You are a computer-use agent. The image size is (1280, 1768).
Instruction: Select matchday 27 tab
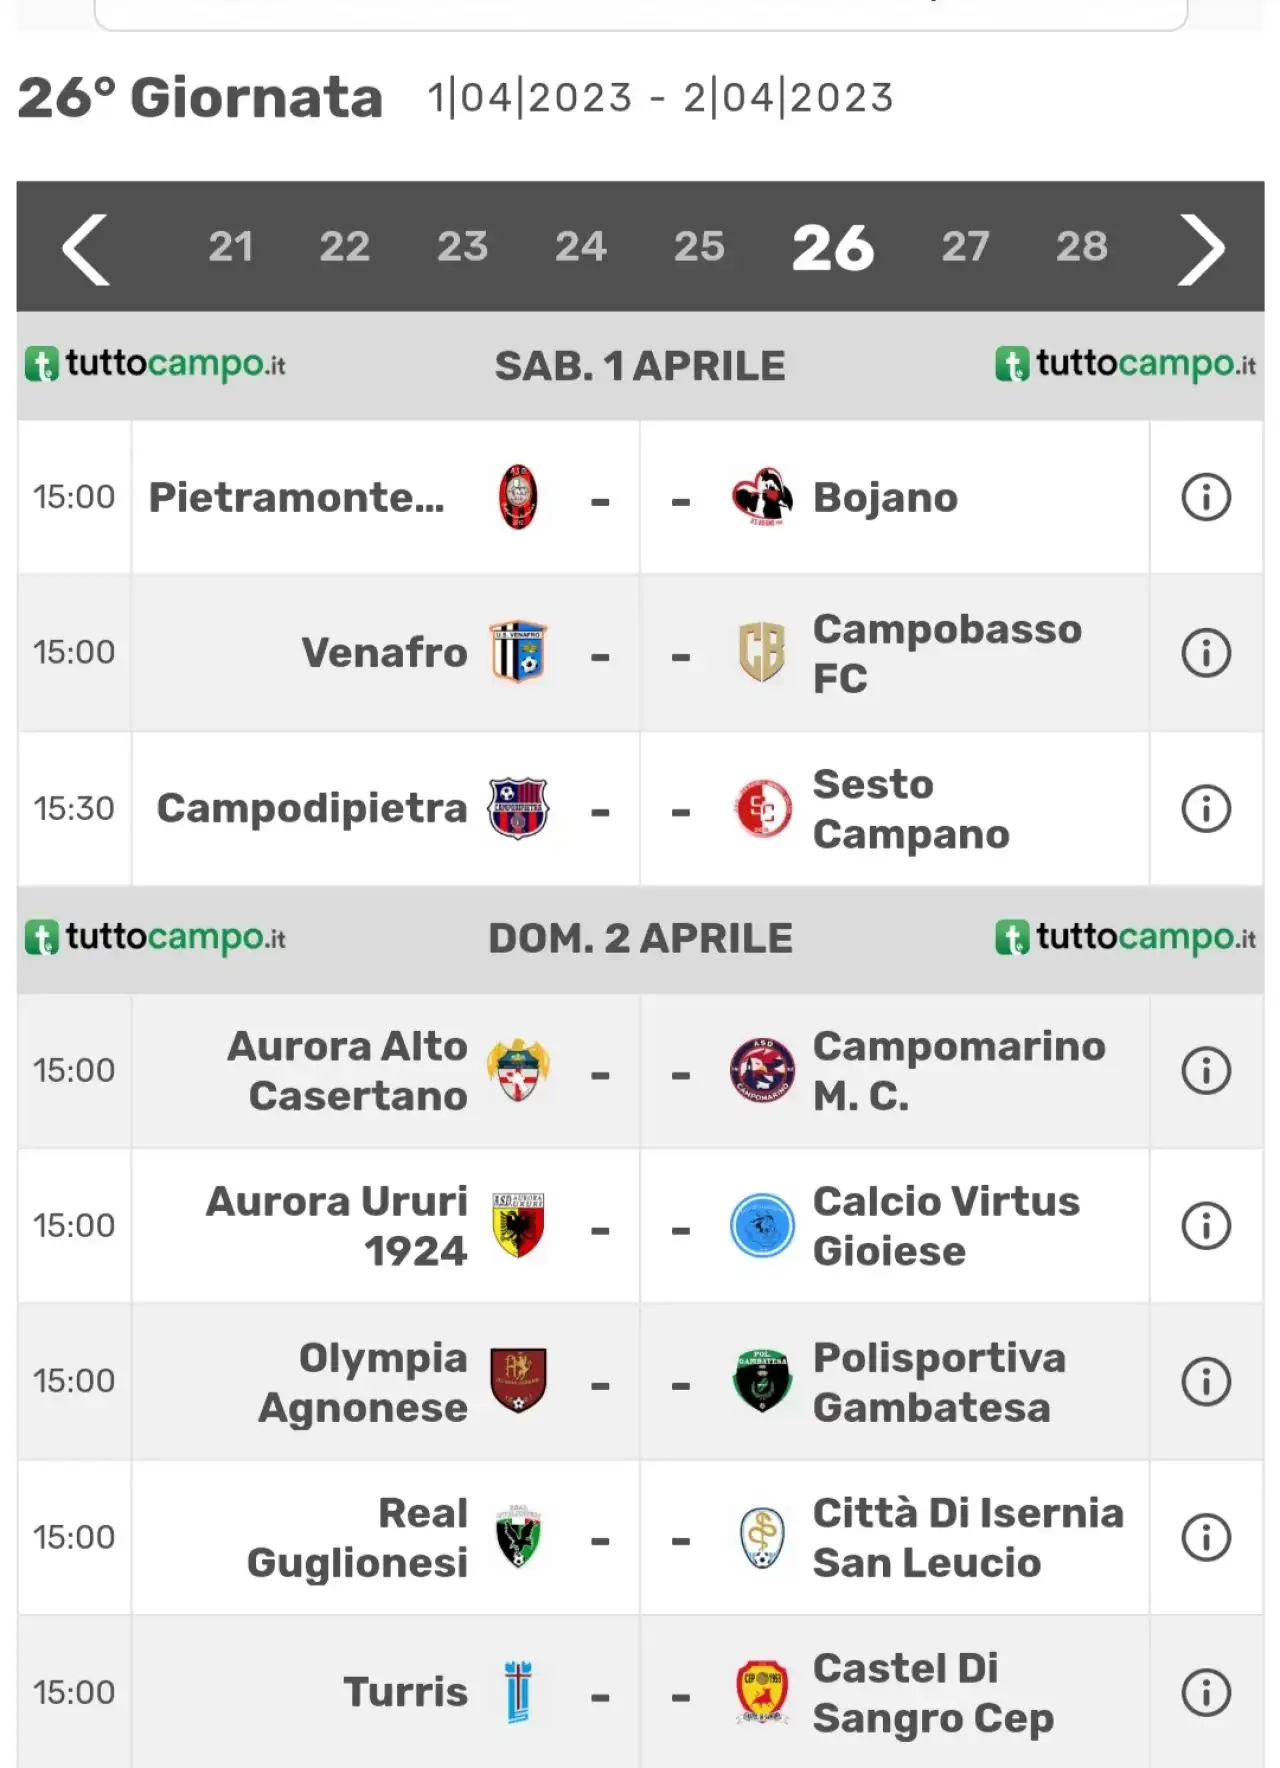pyautogui.click(x=965, y=247)
